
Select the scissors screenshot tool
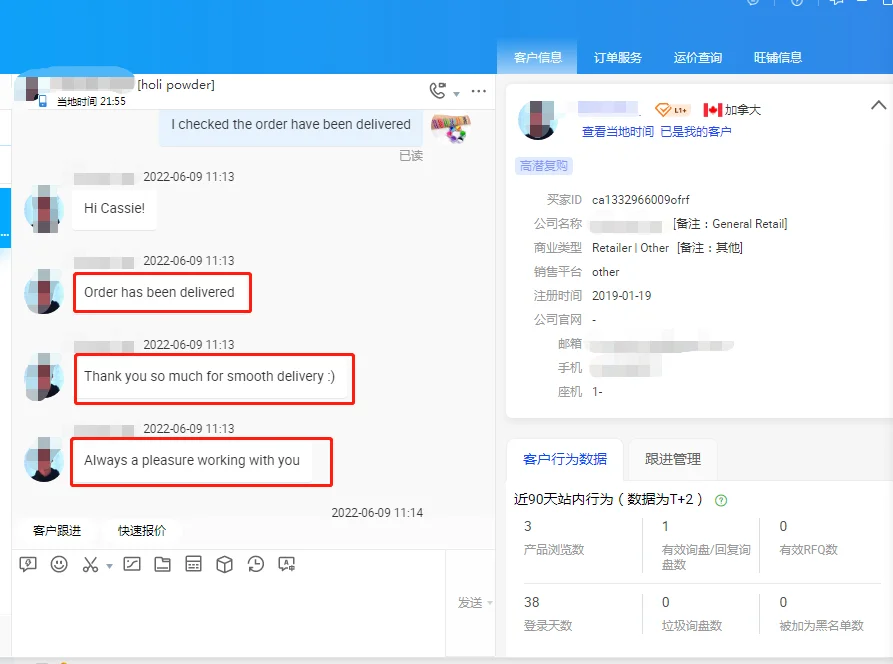tap(90, 564)
